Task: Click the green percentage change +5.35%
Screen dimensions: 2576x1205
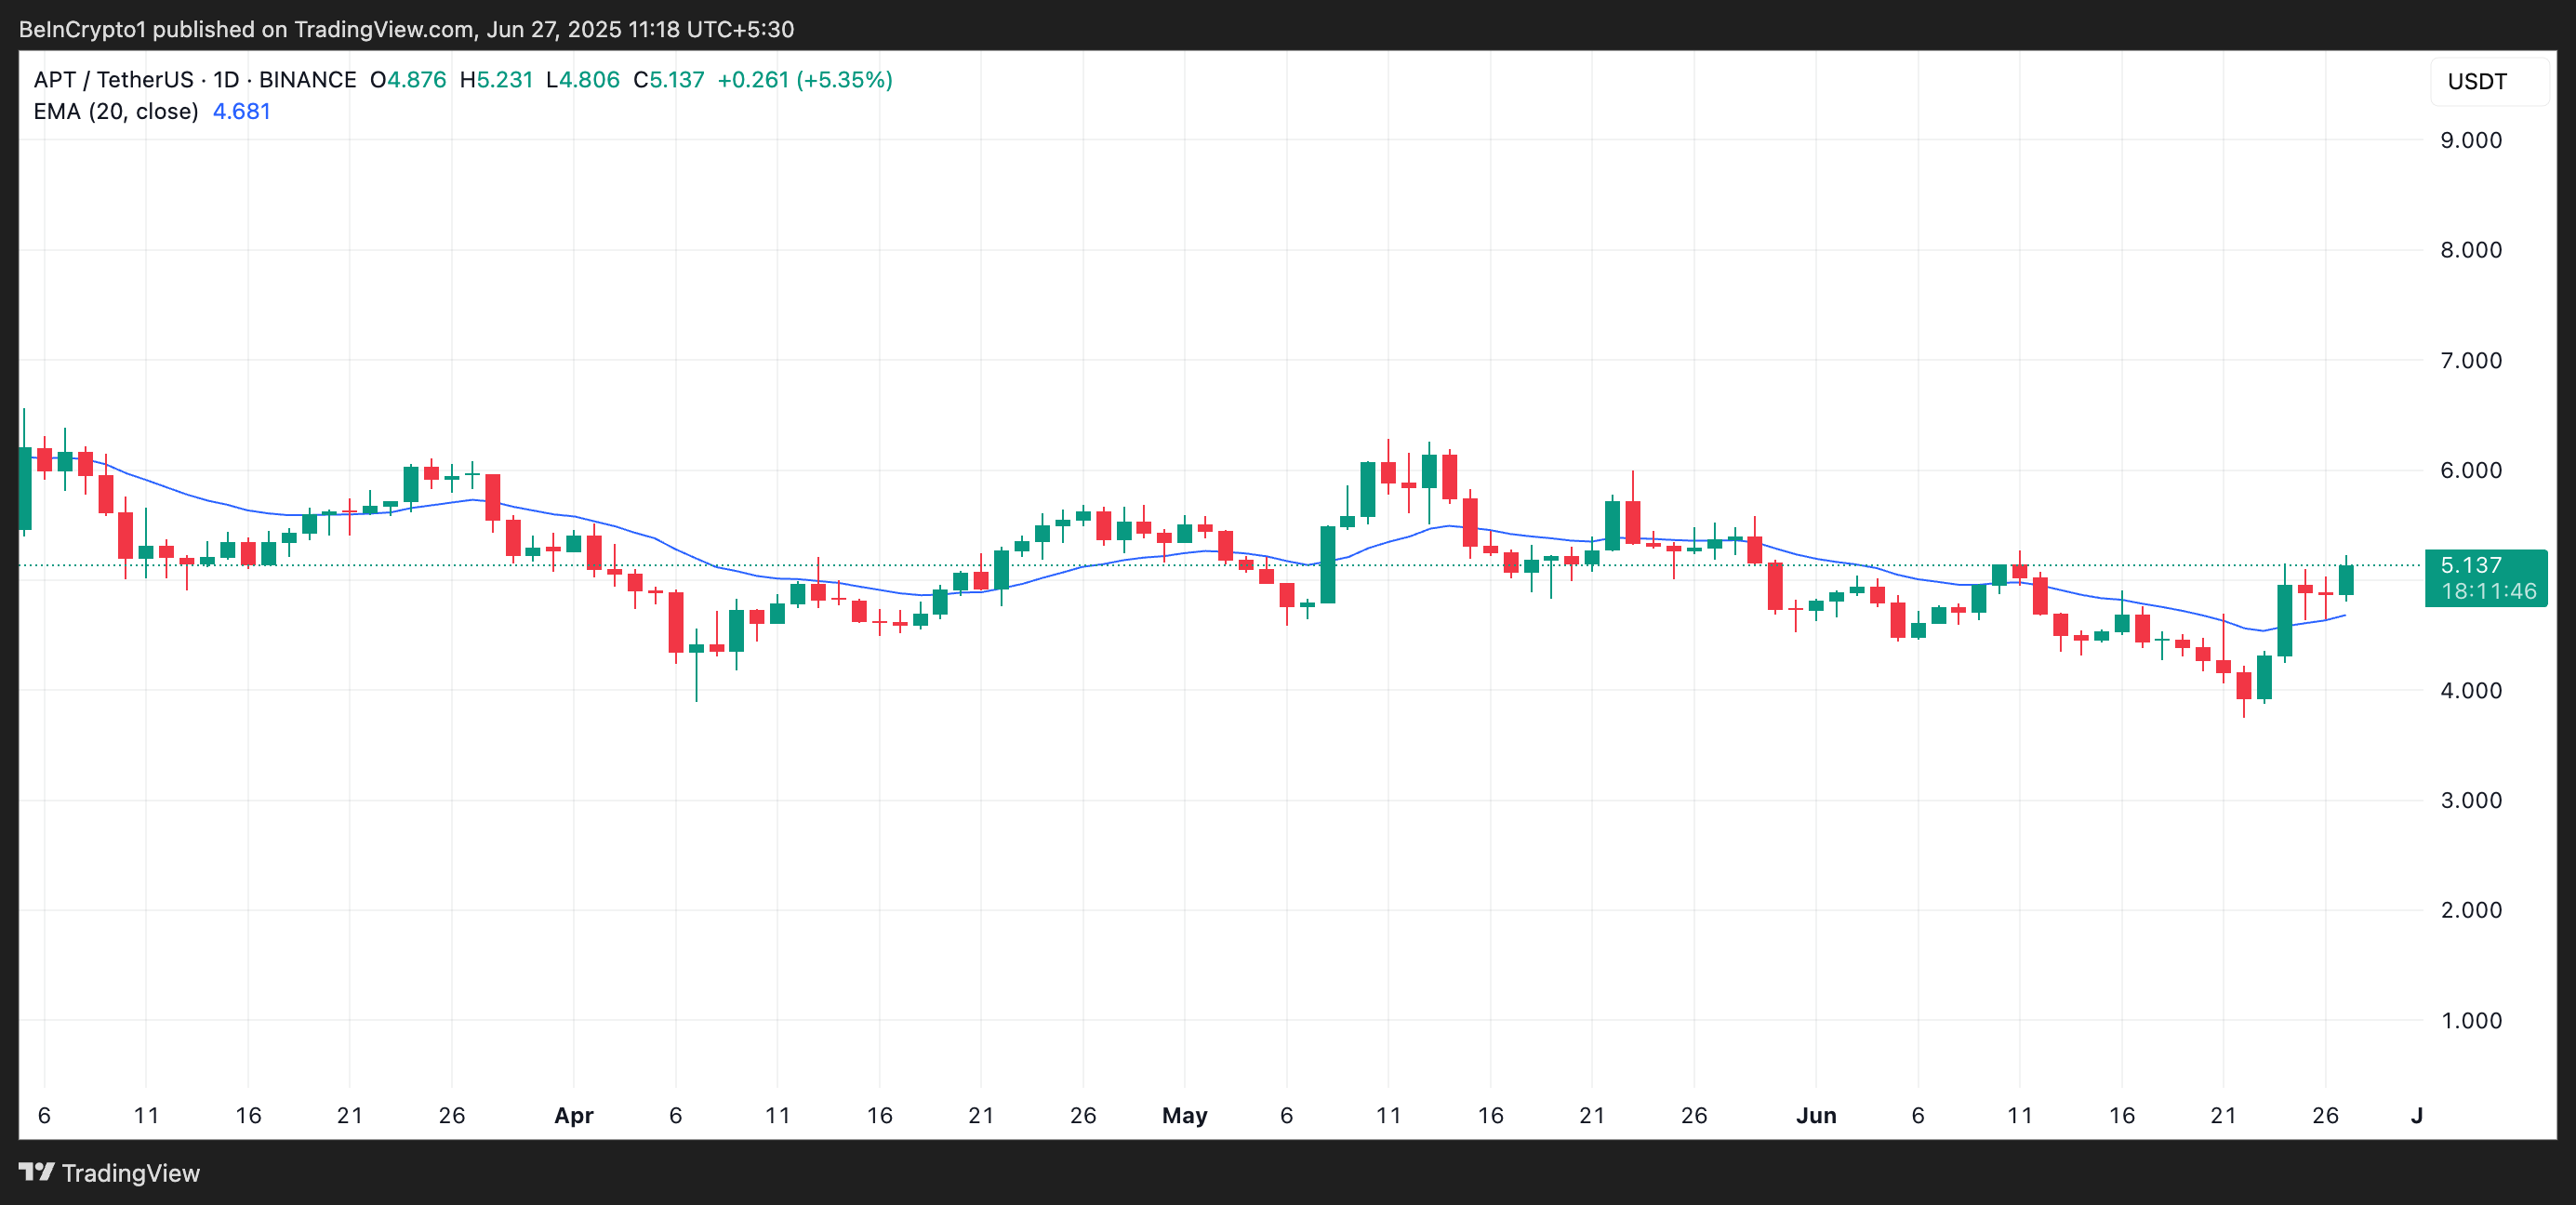Action: tap(845, 80)
